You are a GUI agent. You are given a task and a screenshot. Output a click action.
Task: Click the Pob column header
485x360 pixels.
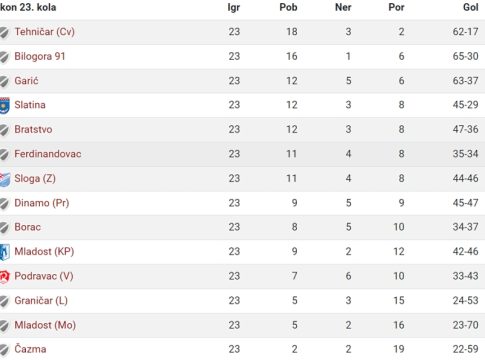point(288,7)
